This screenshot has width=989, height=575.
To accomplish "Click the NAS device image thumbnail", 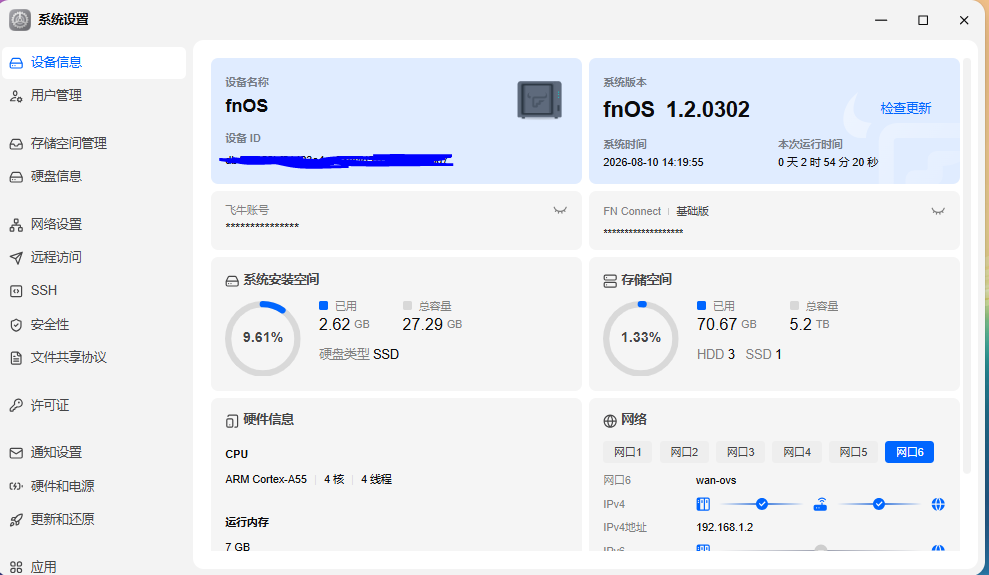I will coord(539,100).
